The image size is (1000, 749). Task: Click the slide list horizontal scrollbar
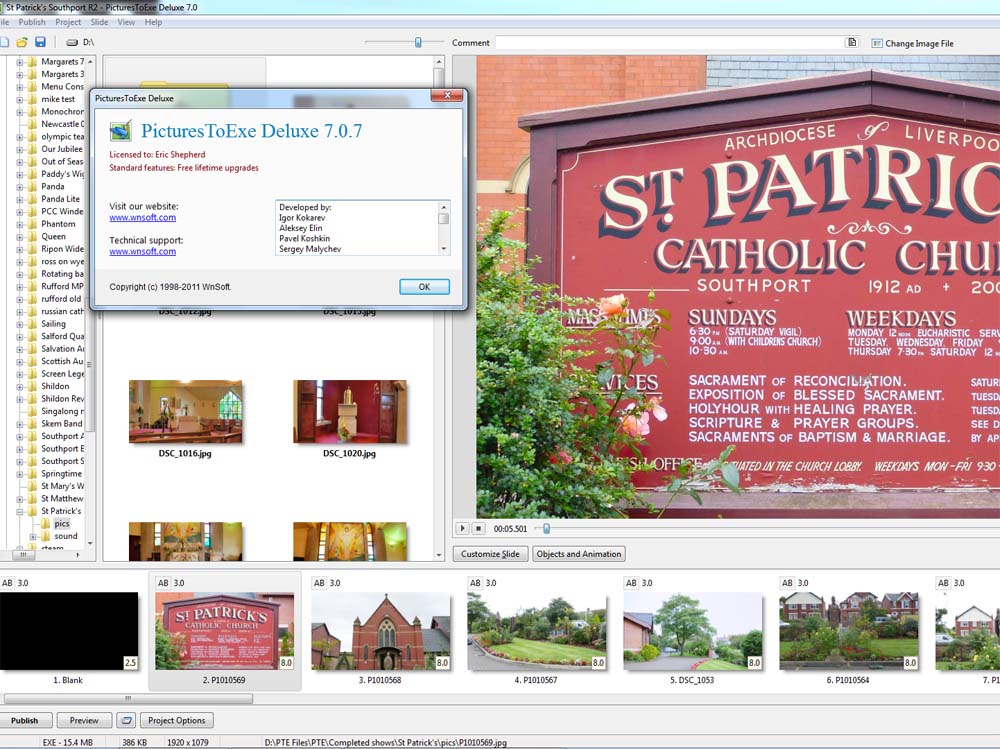click(x=128, y=699)
